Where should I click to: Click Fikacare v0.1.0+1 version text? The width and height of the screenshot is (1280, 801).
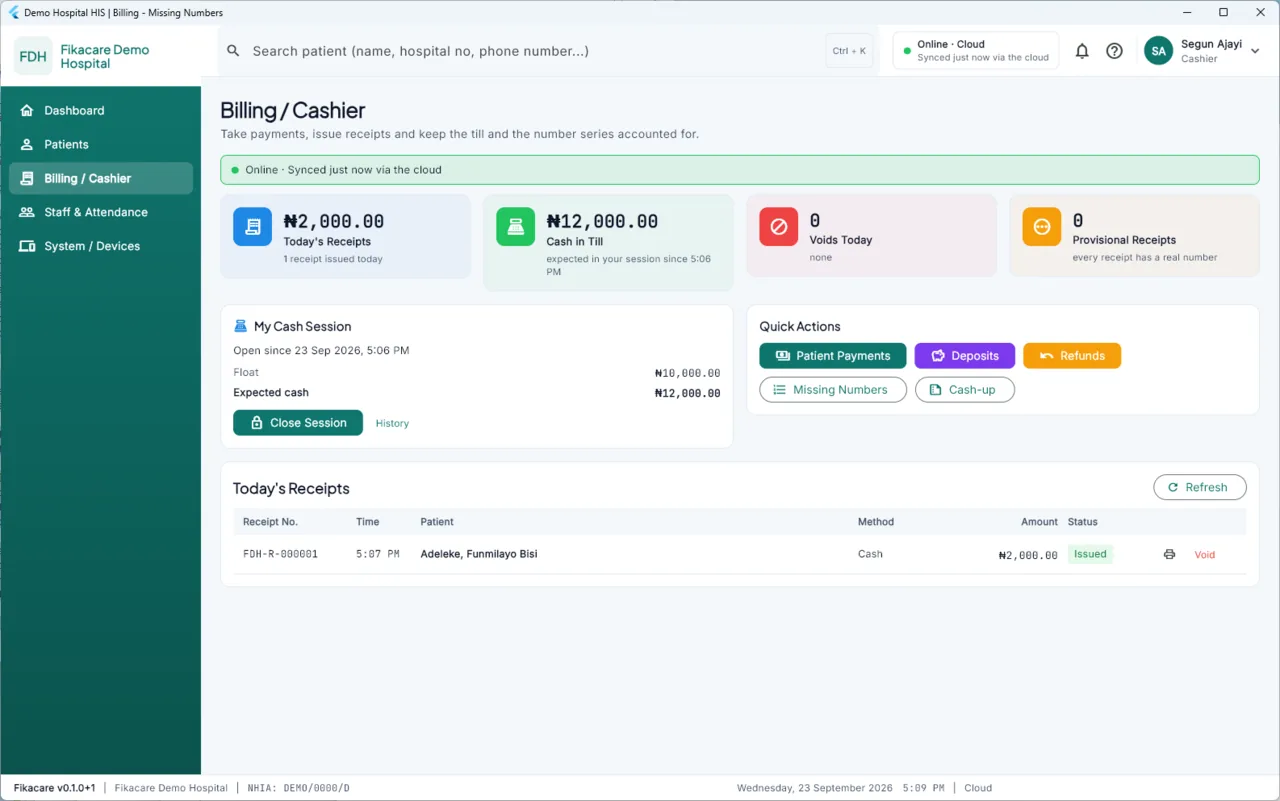coord(55,788)
